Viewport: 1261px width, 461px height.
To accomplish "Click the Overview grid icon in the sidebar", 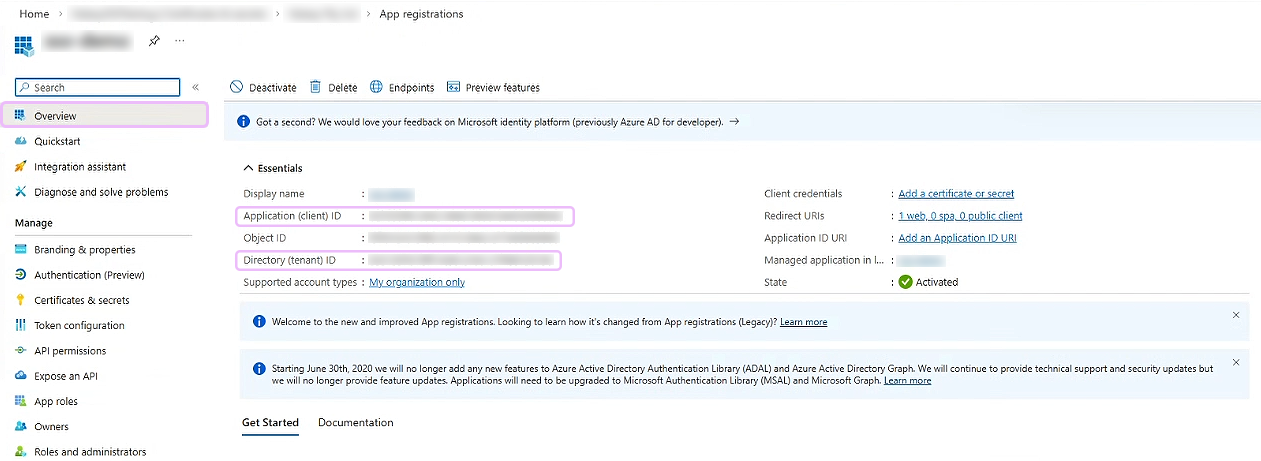I will 20,116.
